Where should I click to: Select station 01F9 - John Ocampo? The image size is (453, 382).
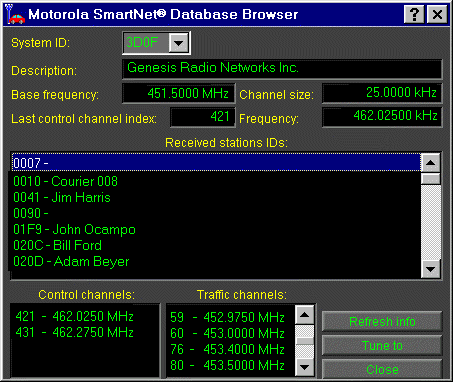pos(216,229)
